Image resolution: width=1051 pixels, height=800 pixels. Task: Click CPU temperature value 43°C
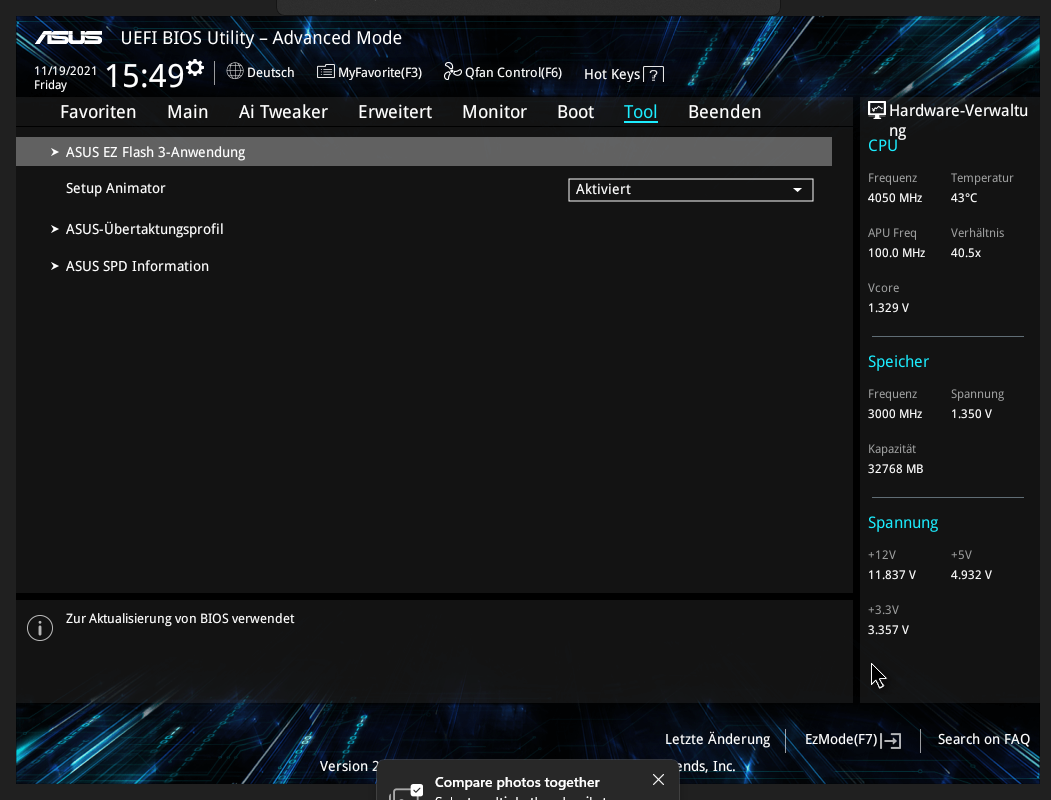964,198
